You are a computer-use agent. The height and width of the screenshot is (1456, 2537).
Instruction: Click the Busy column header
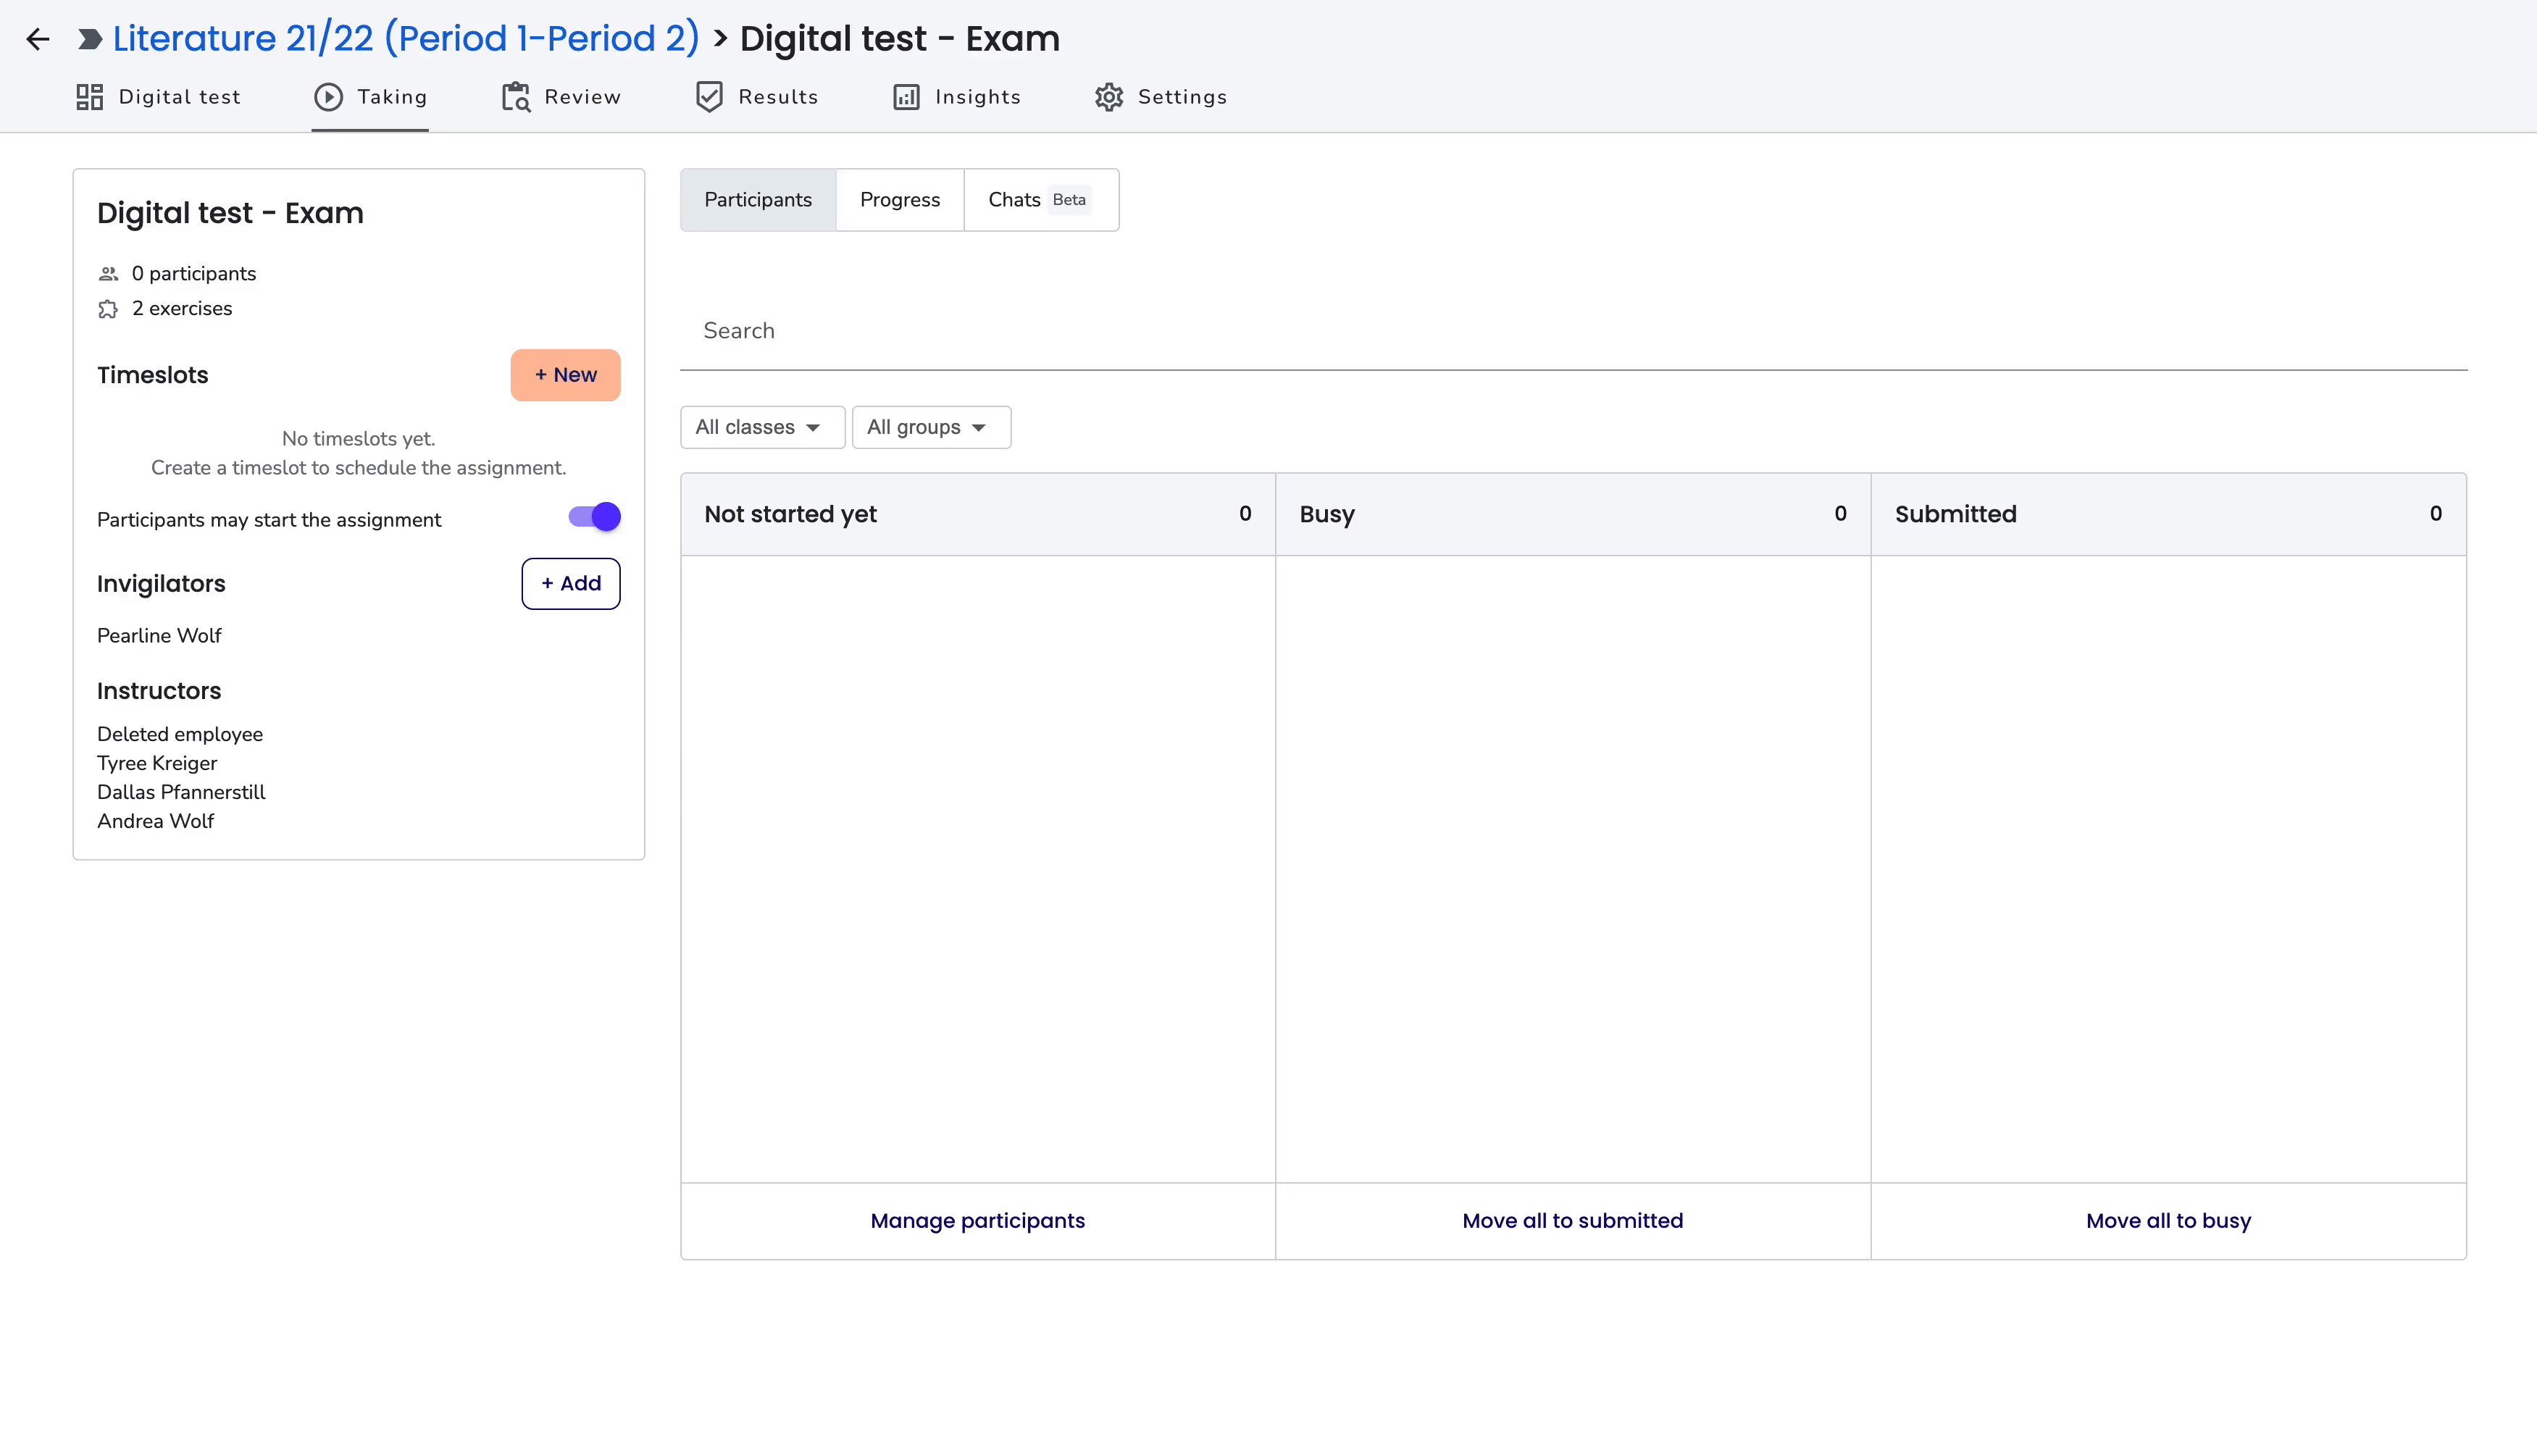[x=1572, y=514]
